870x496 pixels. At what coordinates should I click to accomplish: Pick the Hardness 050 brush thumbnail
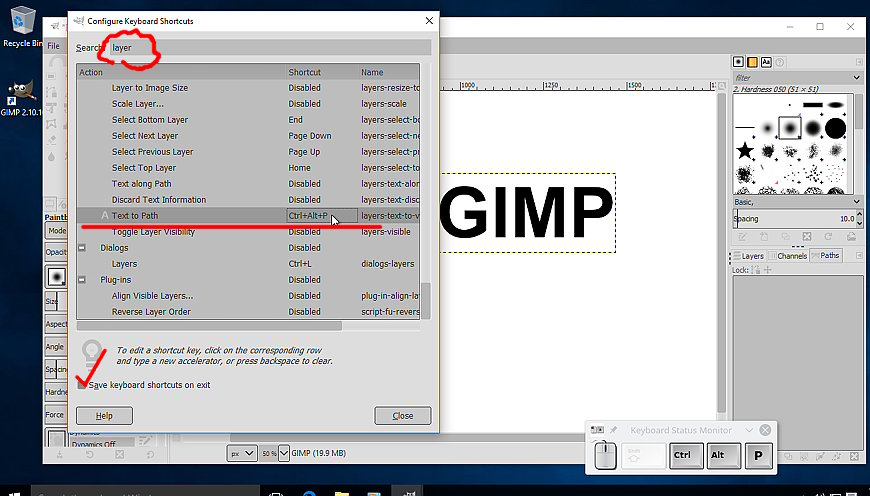pyautogui.click(x=790, y=128)
